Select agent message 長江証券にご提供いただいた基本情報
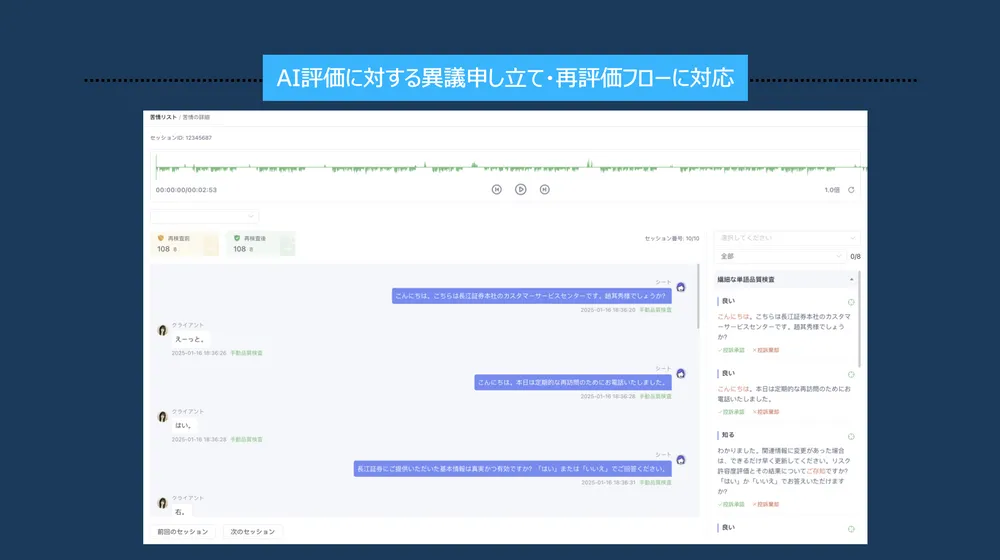Image resolution: width=1000 pixels, height=560 pixels. point(512,469)
